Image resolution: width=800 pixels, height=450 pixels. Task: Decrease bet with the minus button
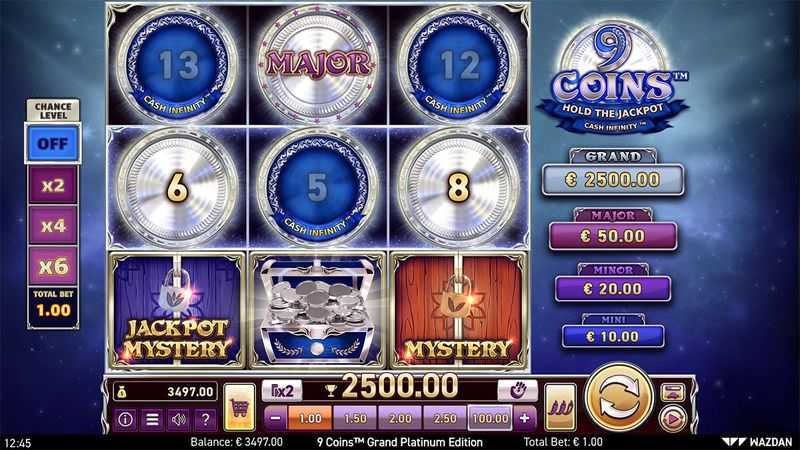click(x=276, y=418)
